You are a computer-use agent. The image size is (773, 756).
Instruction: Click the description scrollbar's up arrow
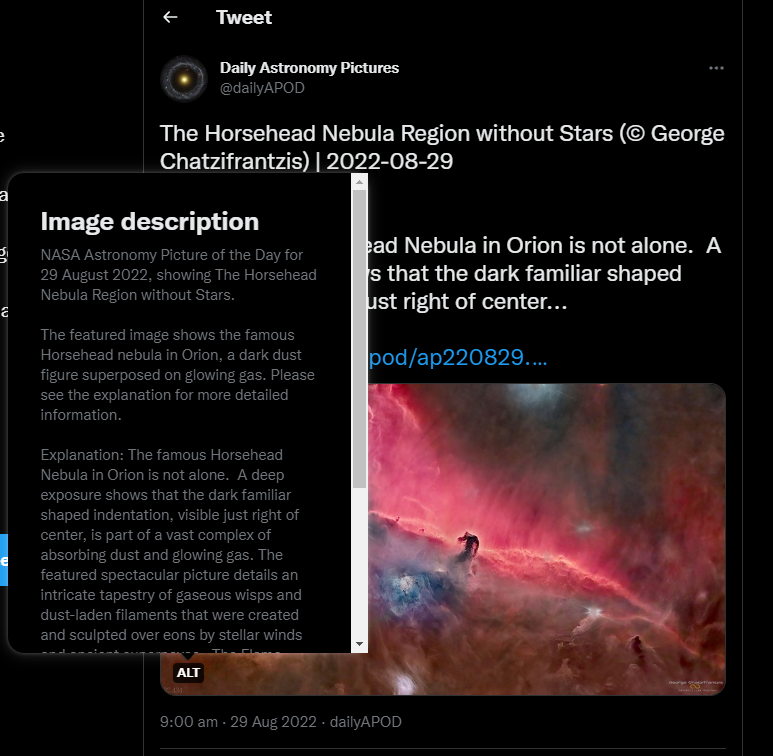tap(359, 182)
